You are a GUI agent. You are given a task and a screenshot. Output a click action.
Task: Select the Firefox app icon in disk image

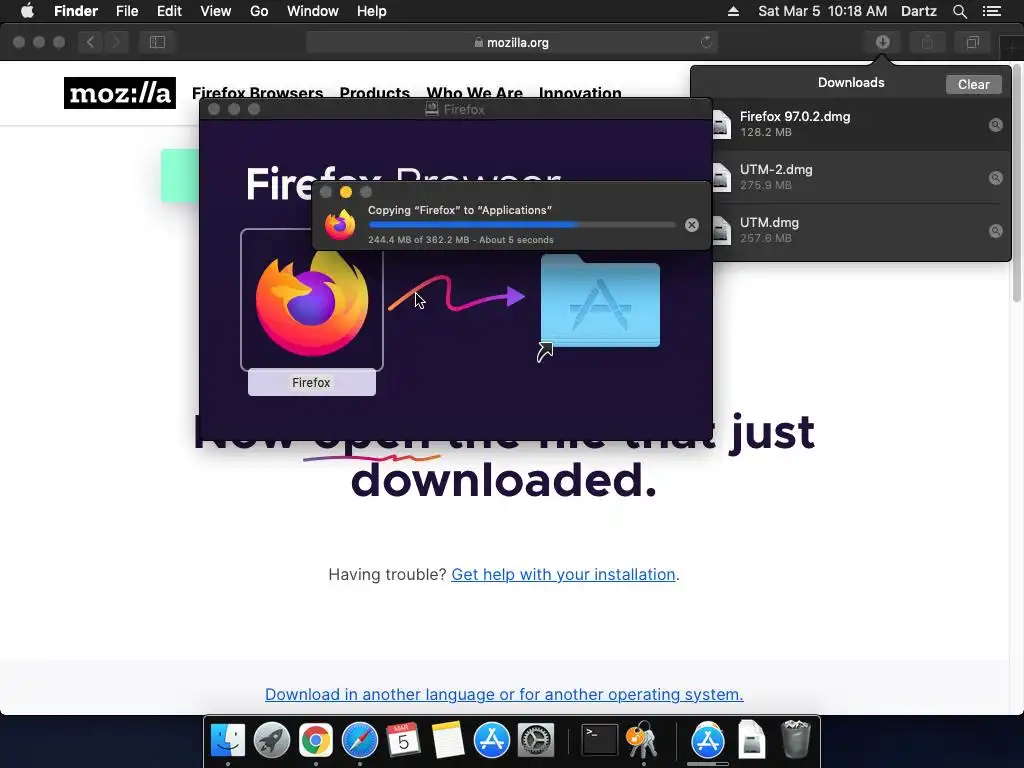click(312, 300)
